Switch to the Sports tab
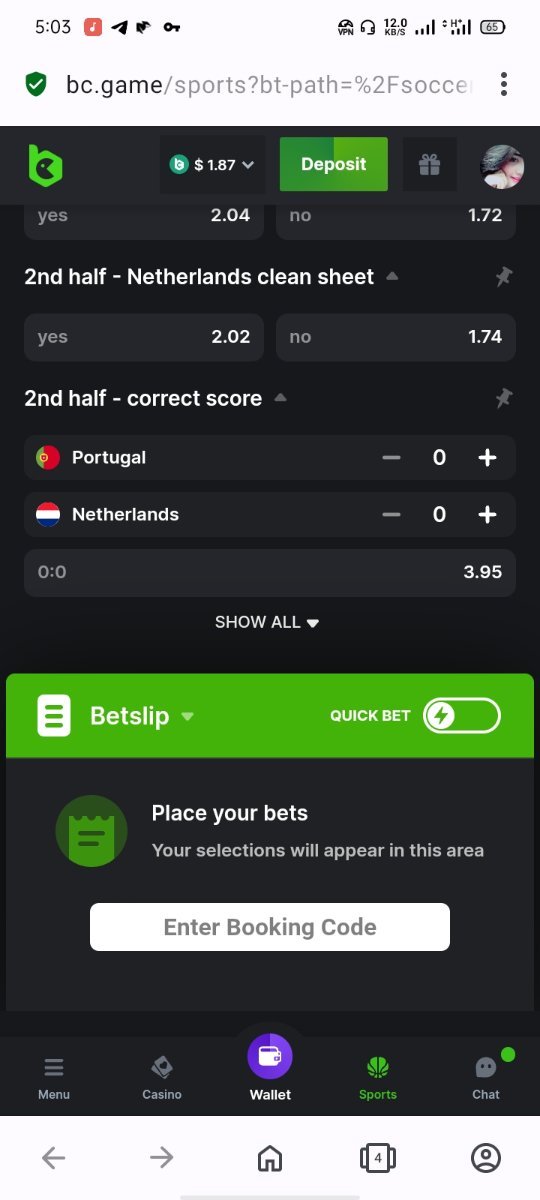 [378, 1077]
